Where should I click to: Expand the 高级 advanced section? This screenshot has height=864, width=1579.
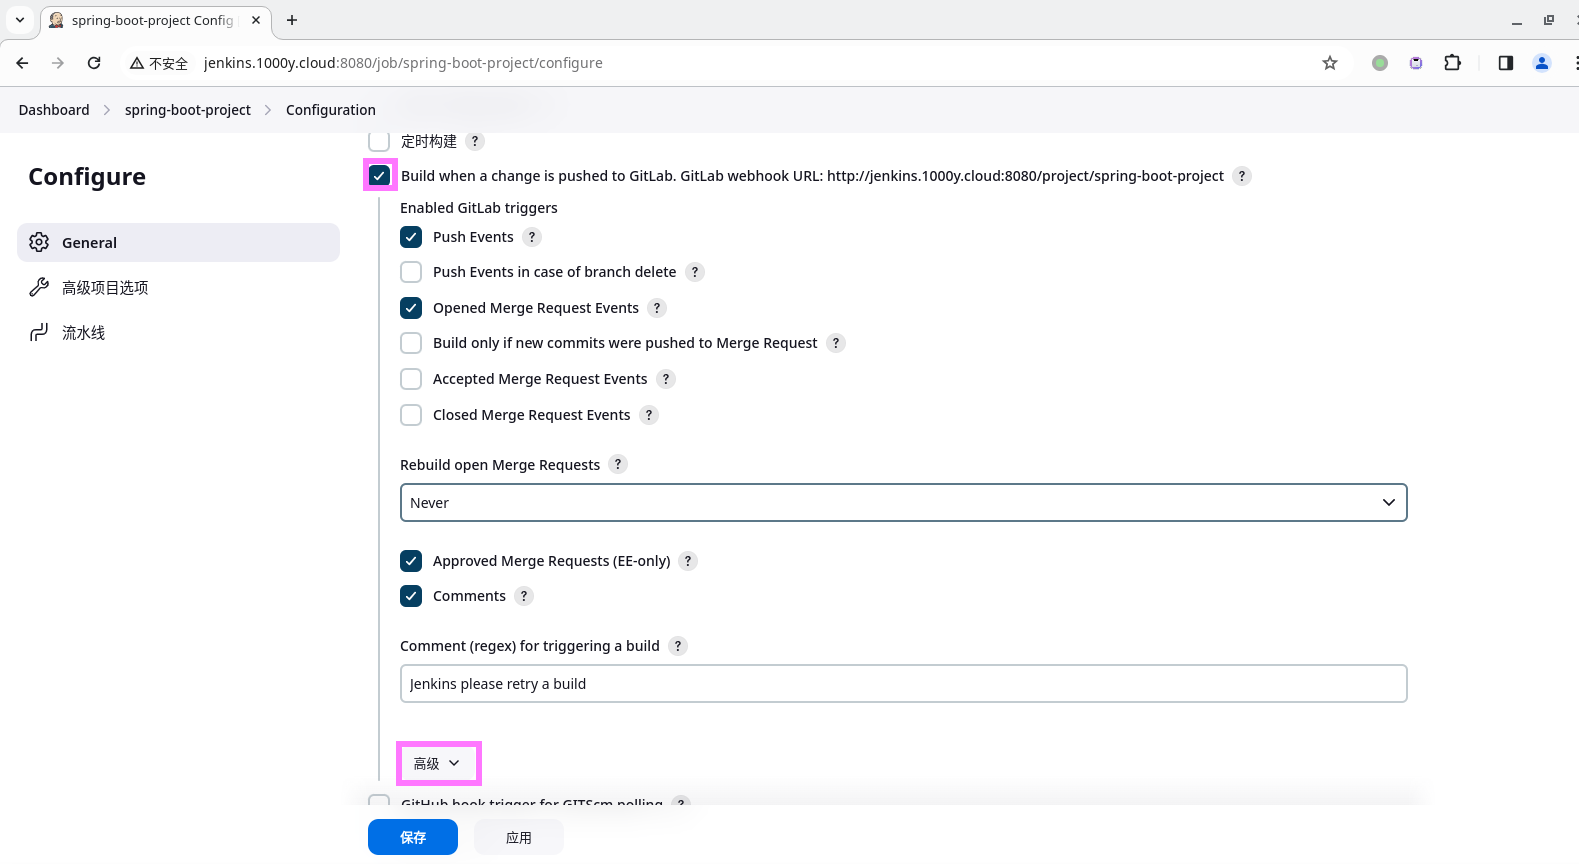(438, 763)
